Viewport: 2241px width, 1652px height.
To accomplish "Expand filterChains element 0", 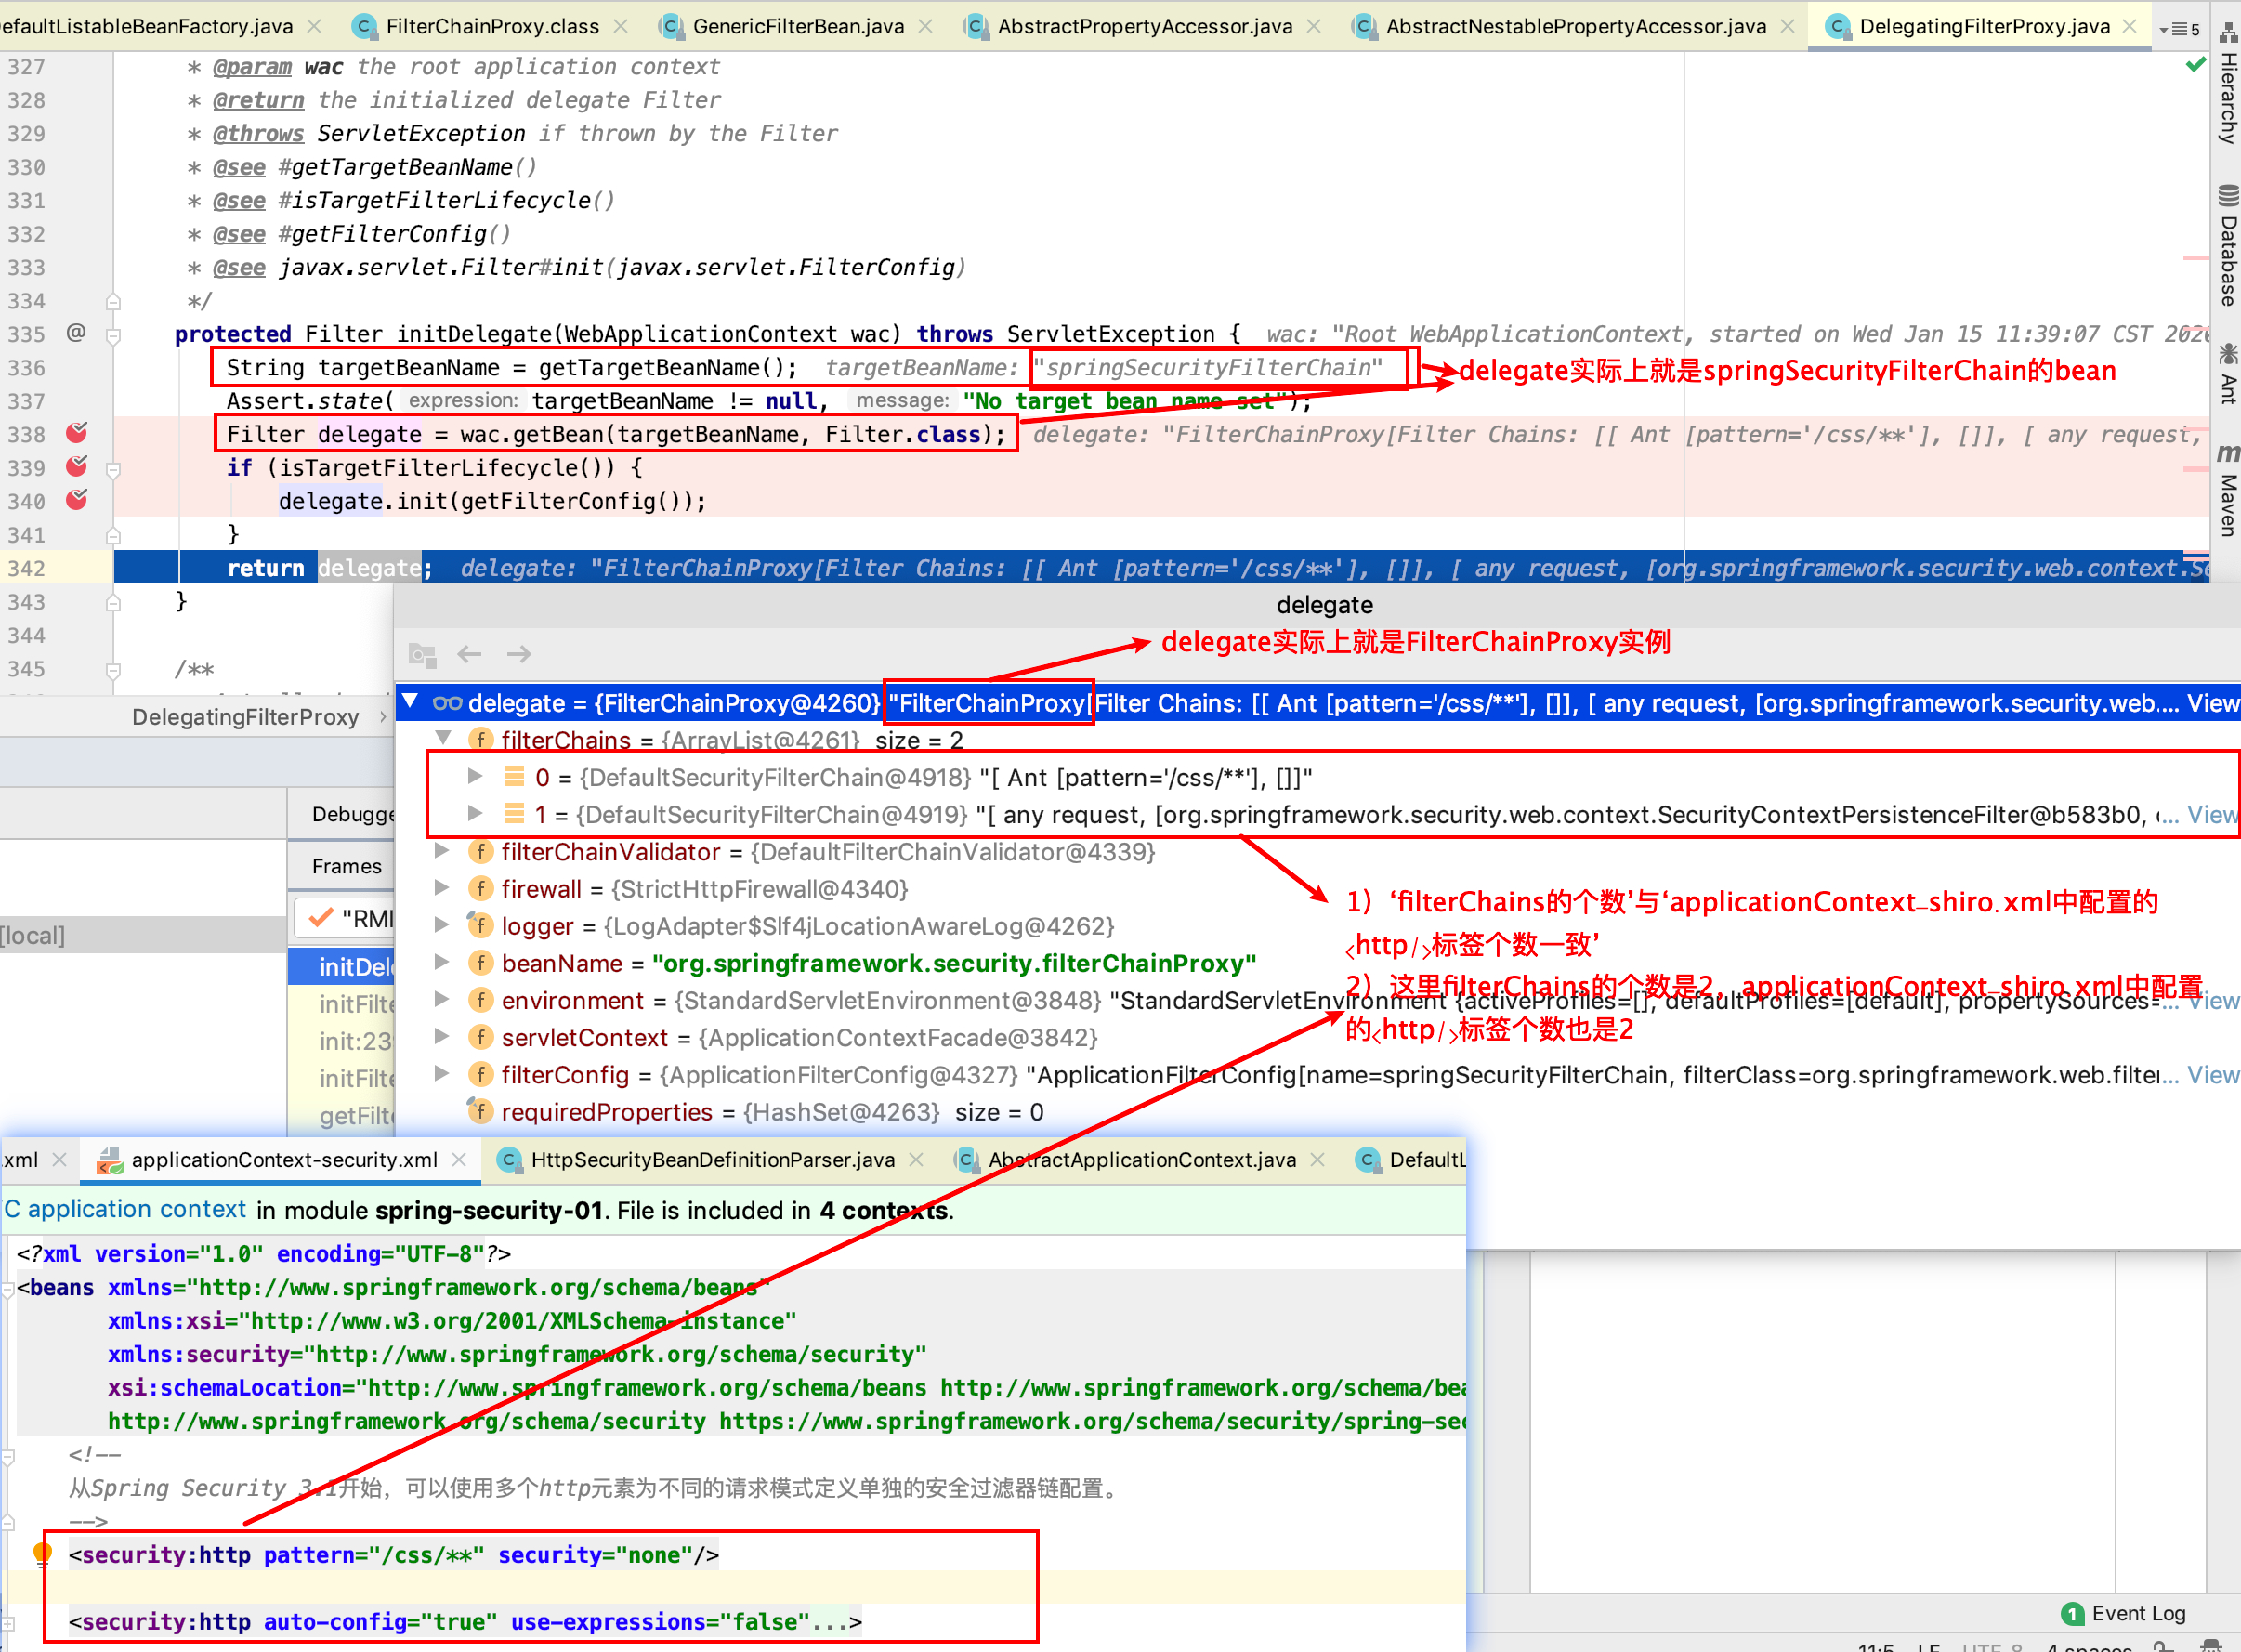I will tap(475, 776).
